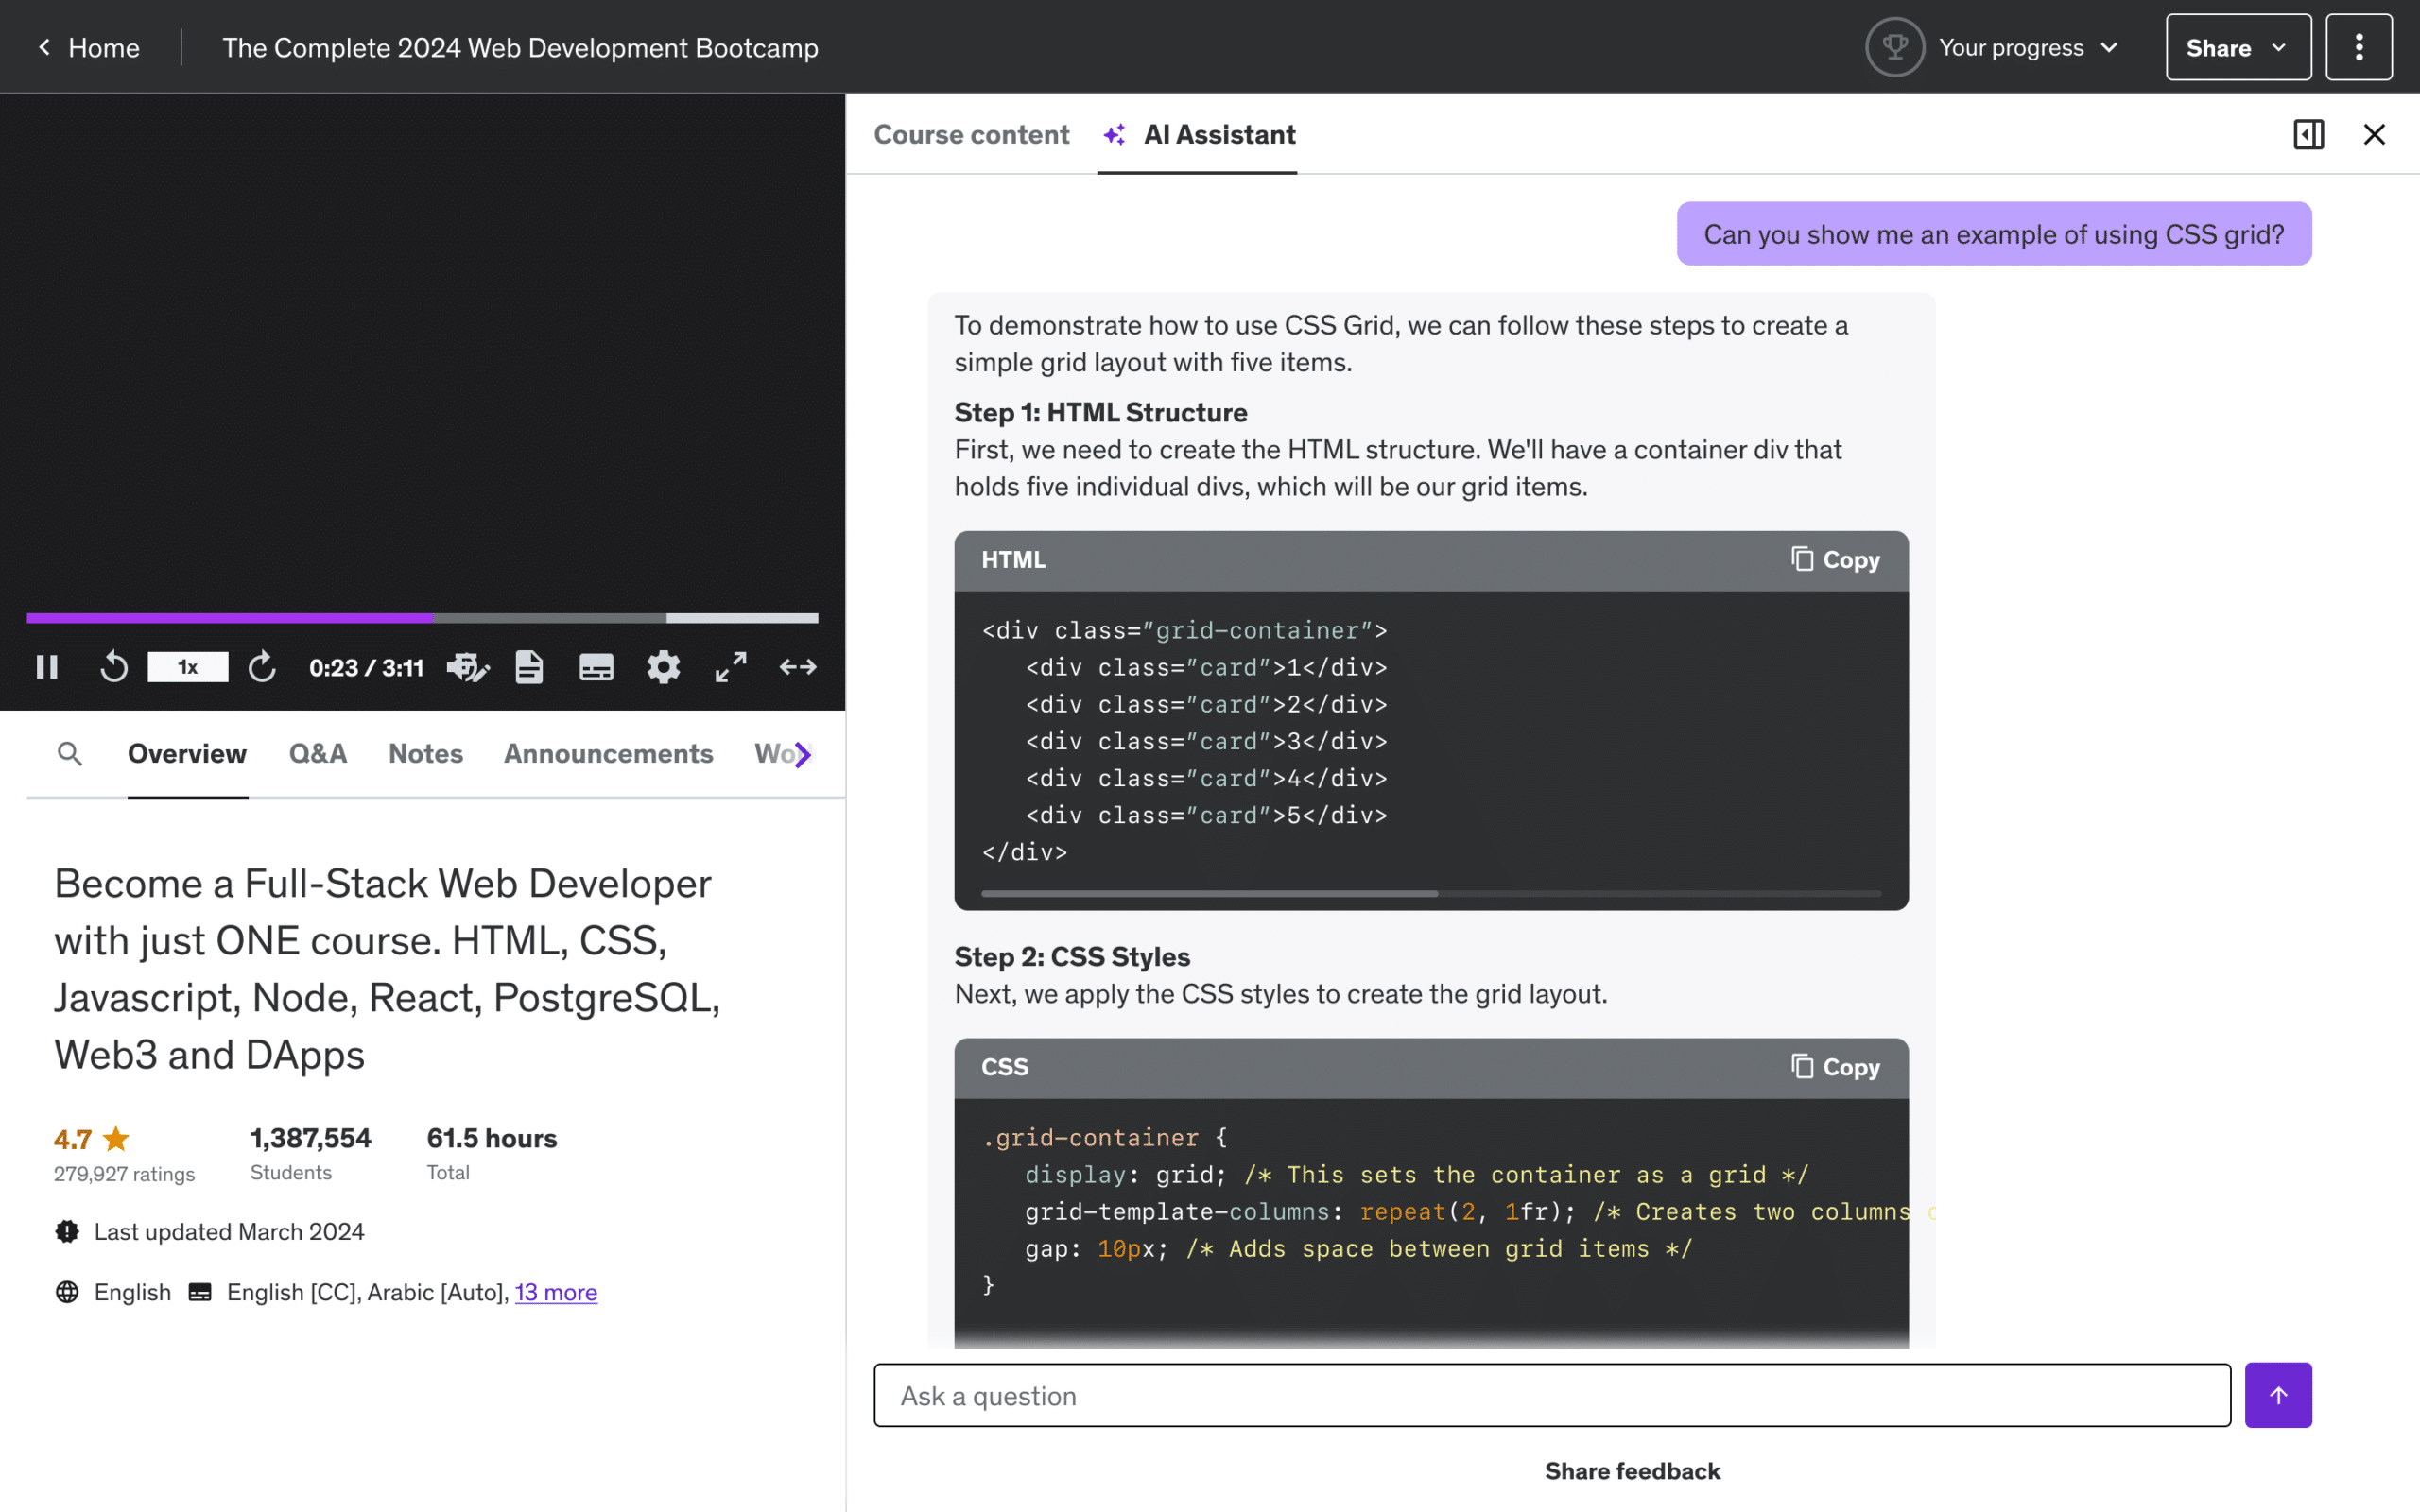The width and height of the screenshot is (2420, 1512).
Task: Click the Step 2: CSS Styles heading
Action: (x=1072, y=957)
